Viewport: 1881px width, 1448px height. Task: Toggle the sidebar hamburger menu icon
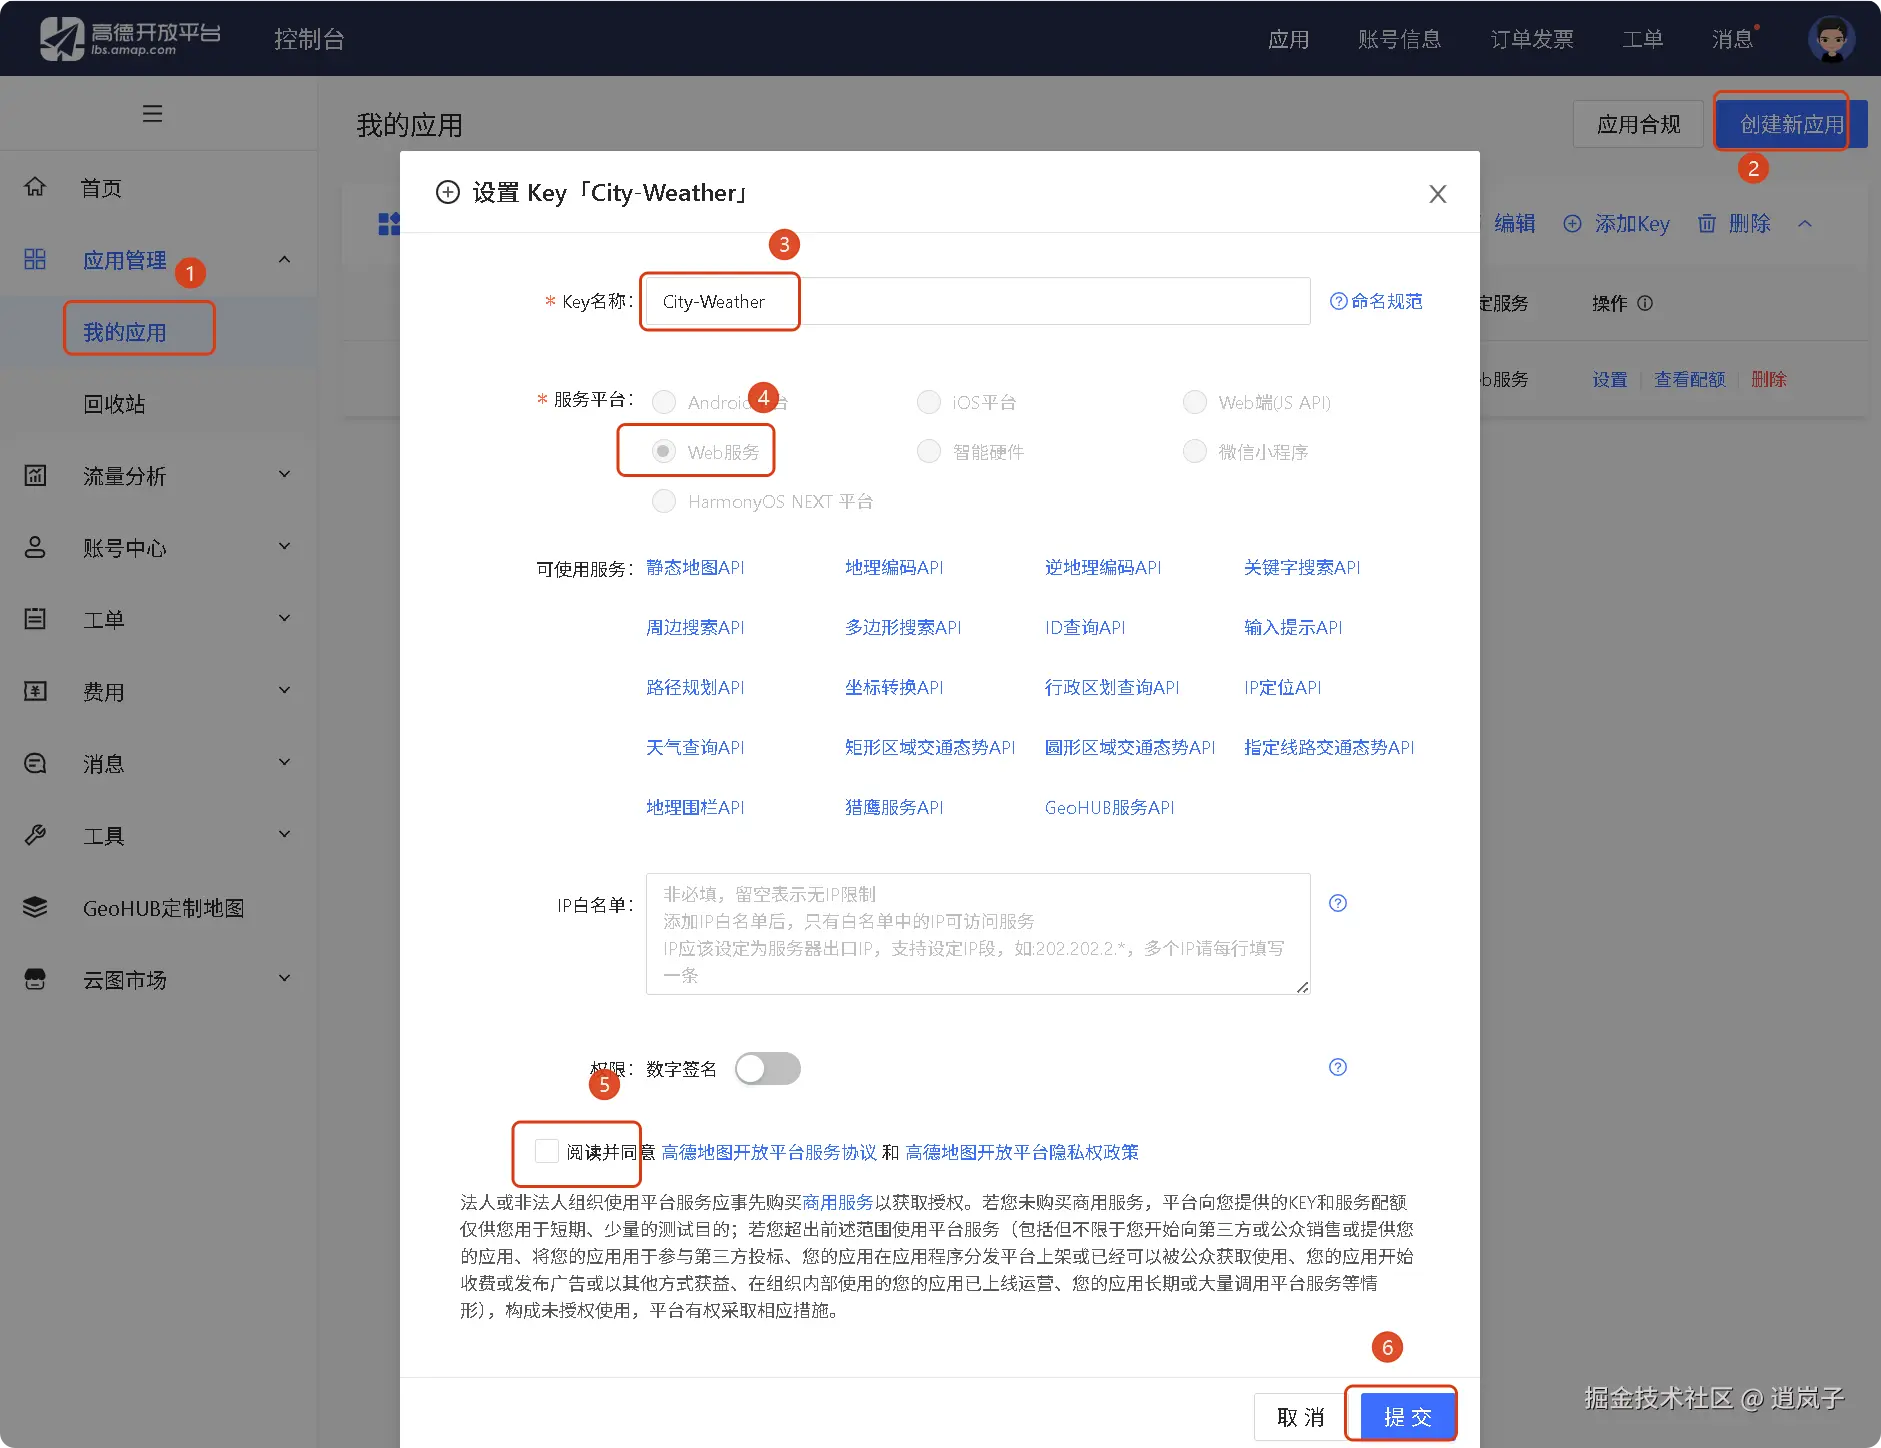[x=152, y=113]
